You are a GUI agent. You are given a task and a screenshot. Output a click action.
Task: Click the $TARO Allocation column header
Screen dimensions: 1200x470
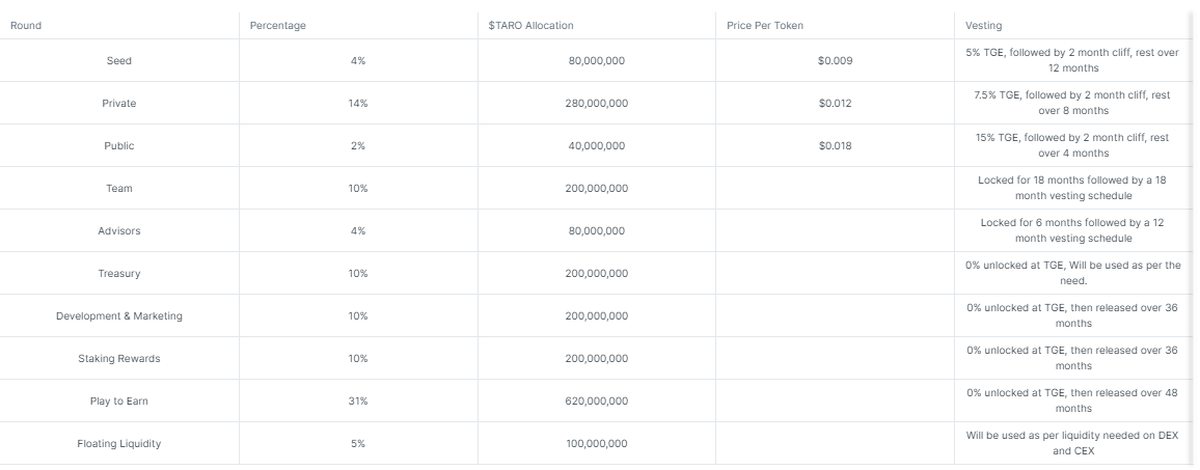point(531,25)
